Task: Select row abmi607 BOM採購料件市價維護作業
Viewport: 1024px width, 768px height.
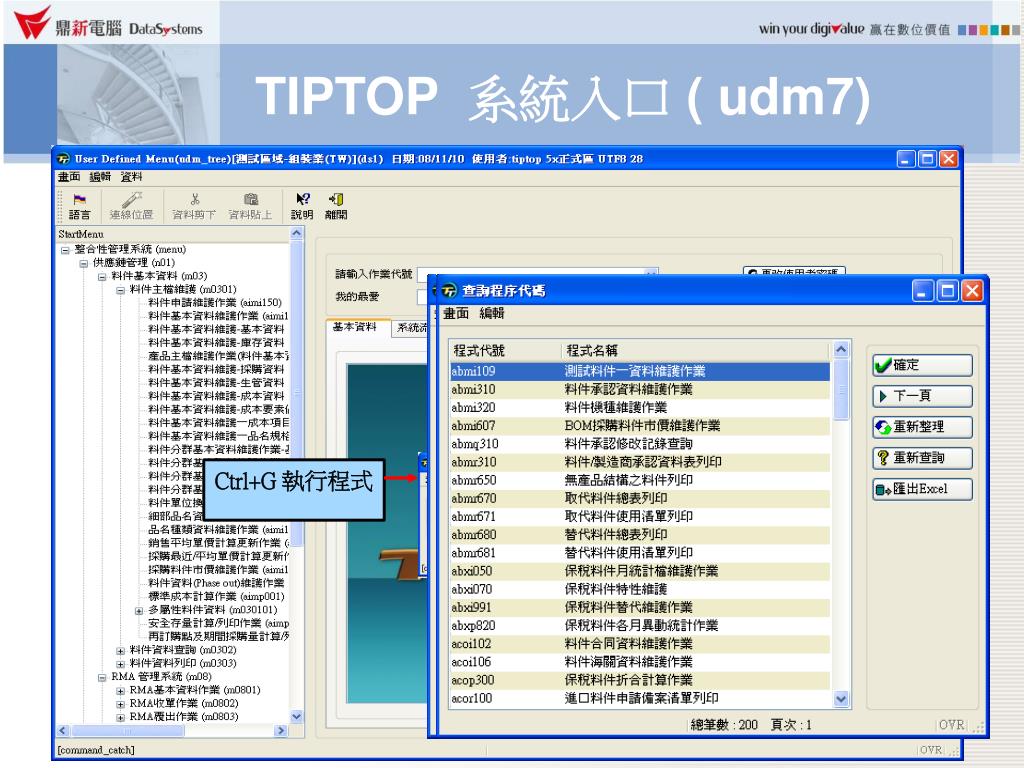Action: pos(640,426)
